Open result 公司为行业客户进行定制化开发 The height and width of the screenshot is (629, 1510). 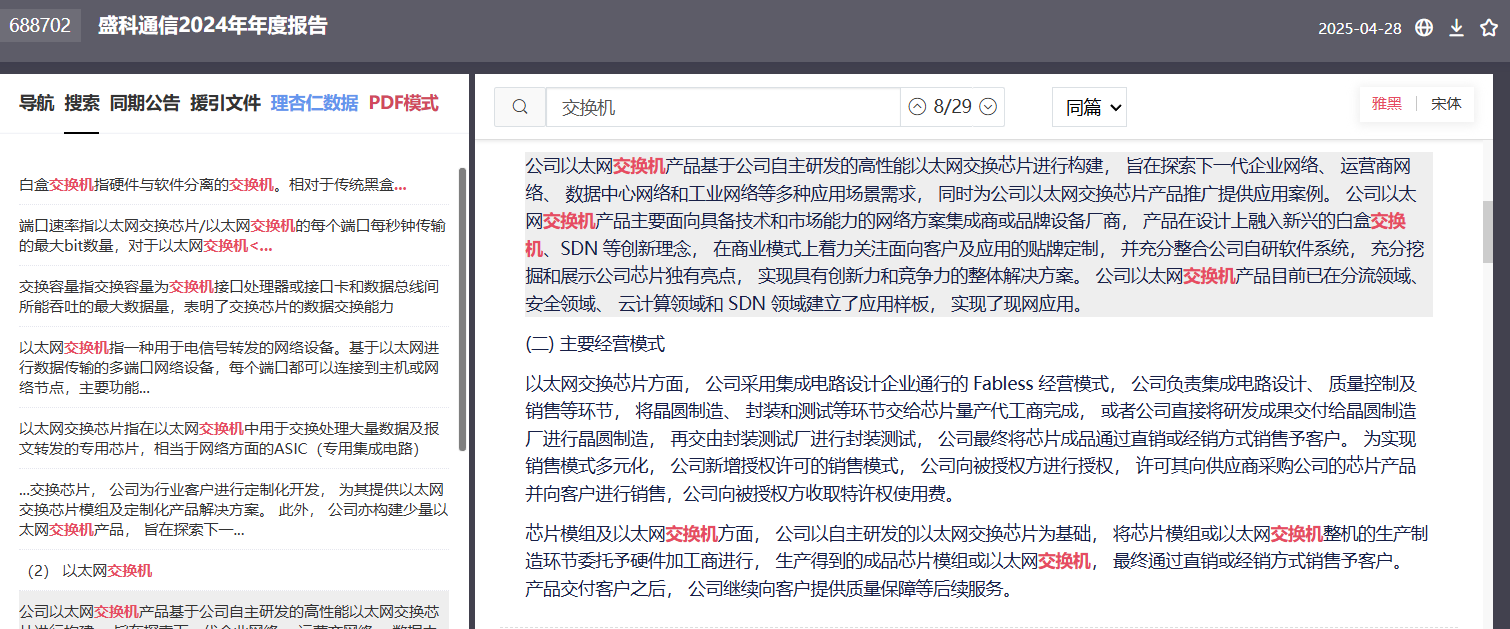(x=233, y=509)
